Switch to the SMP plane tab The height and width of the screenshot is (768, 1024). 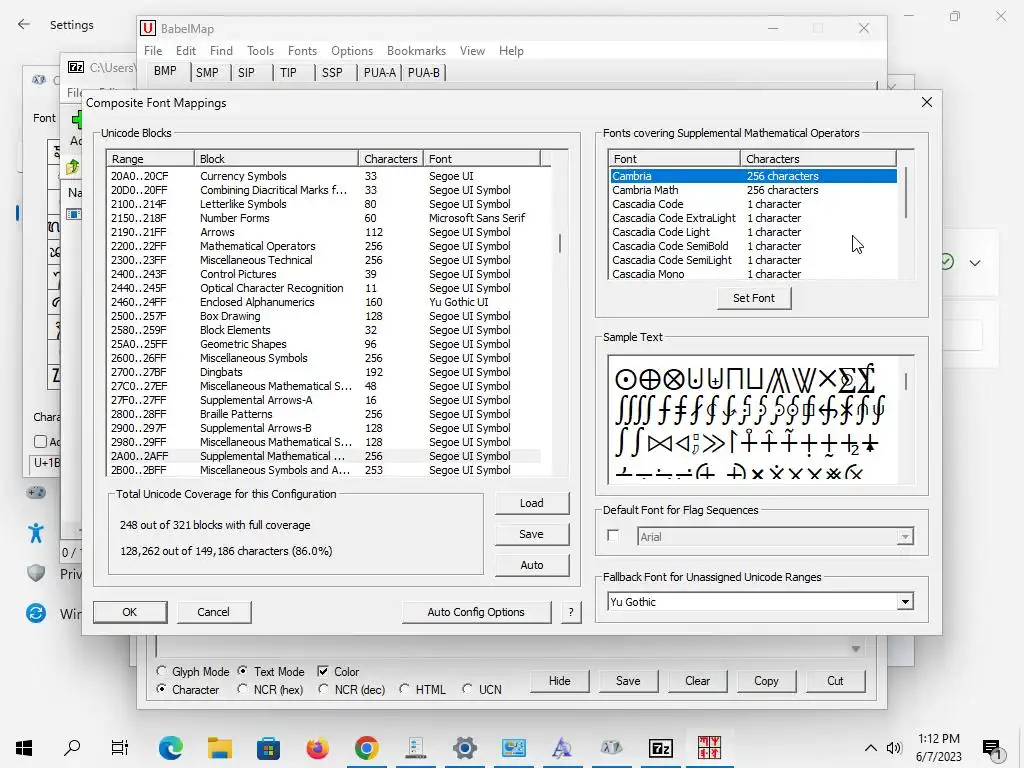207,72
